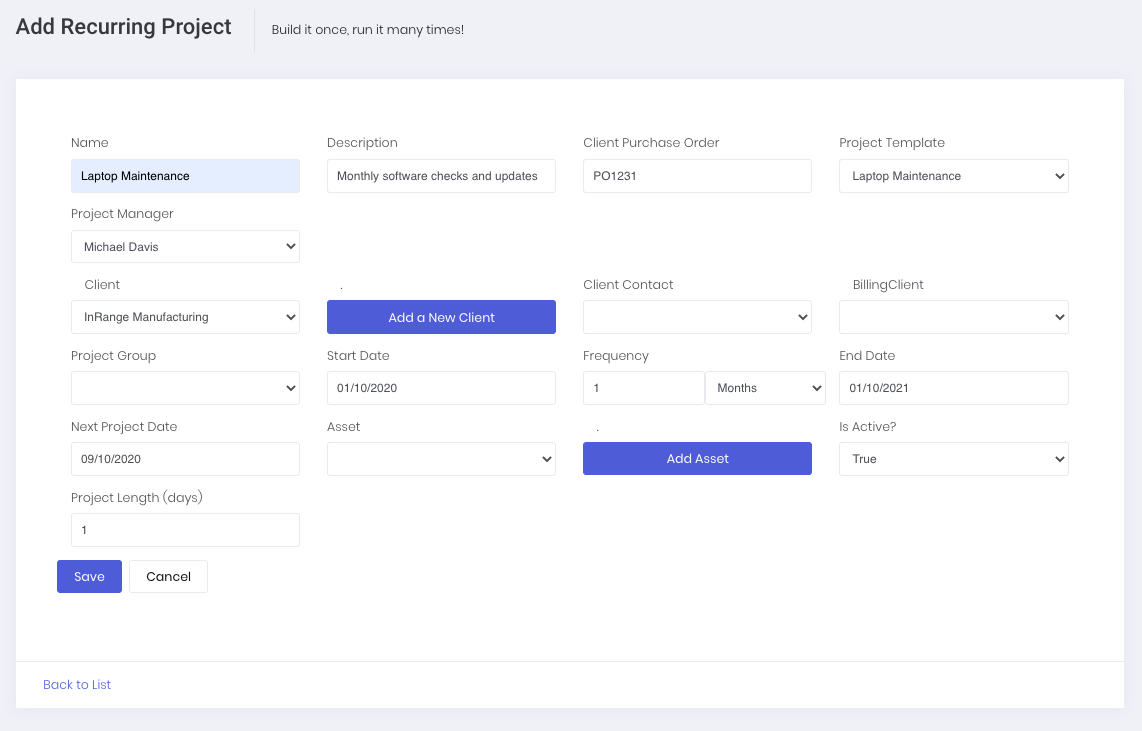Screen dimensions: 1142x731
Task: Click the Name field containing Laptop Maintenance
Action: click(185, 176)
